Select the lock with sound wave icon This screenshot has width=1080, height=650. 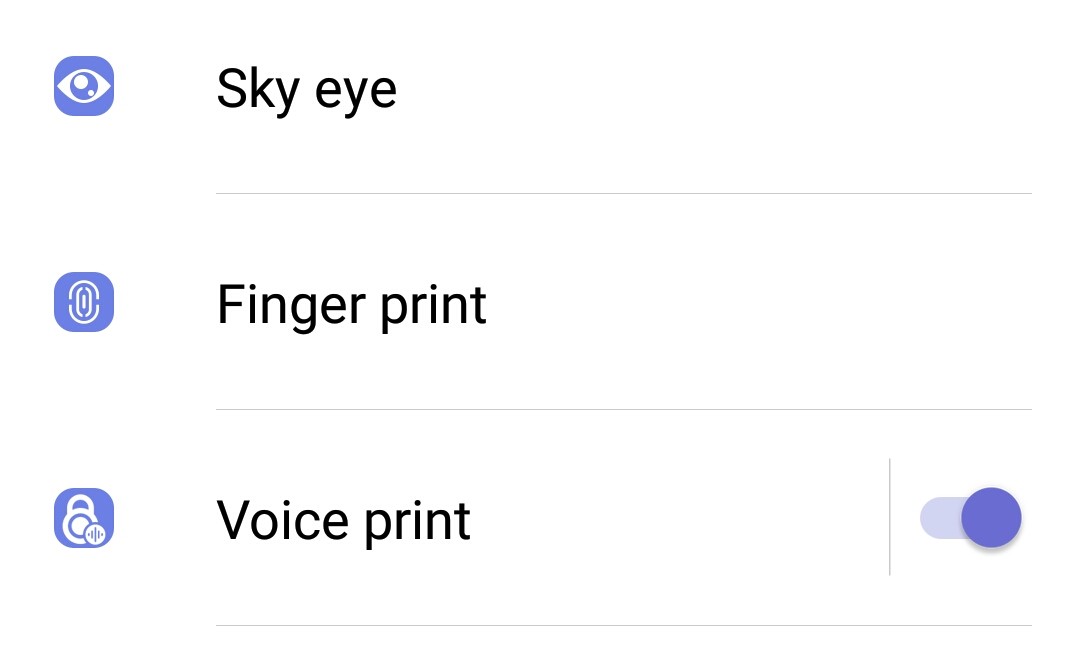84,518
